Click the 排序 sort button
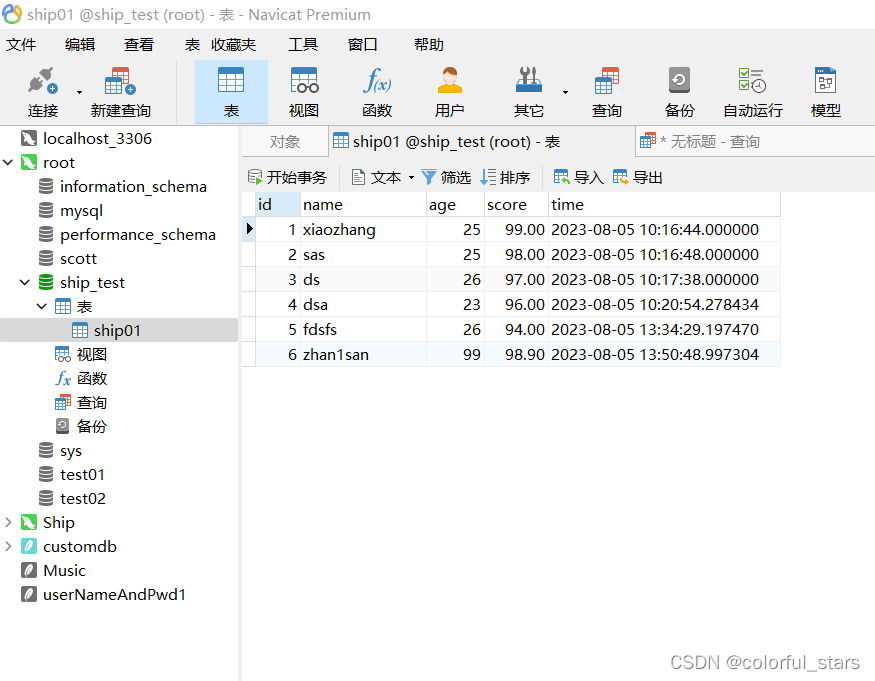This screenshot has height=681, width=875. point(505,178)
